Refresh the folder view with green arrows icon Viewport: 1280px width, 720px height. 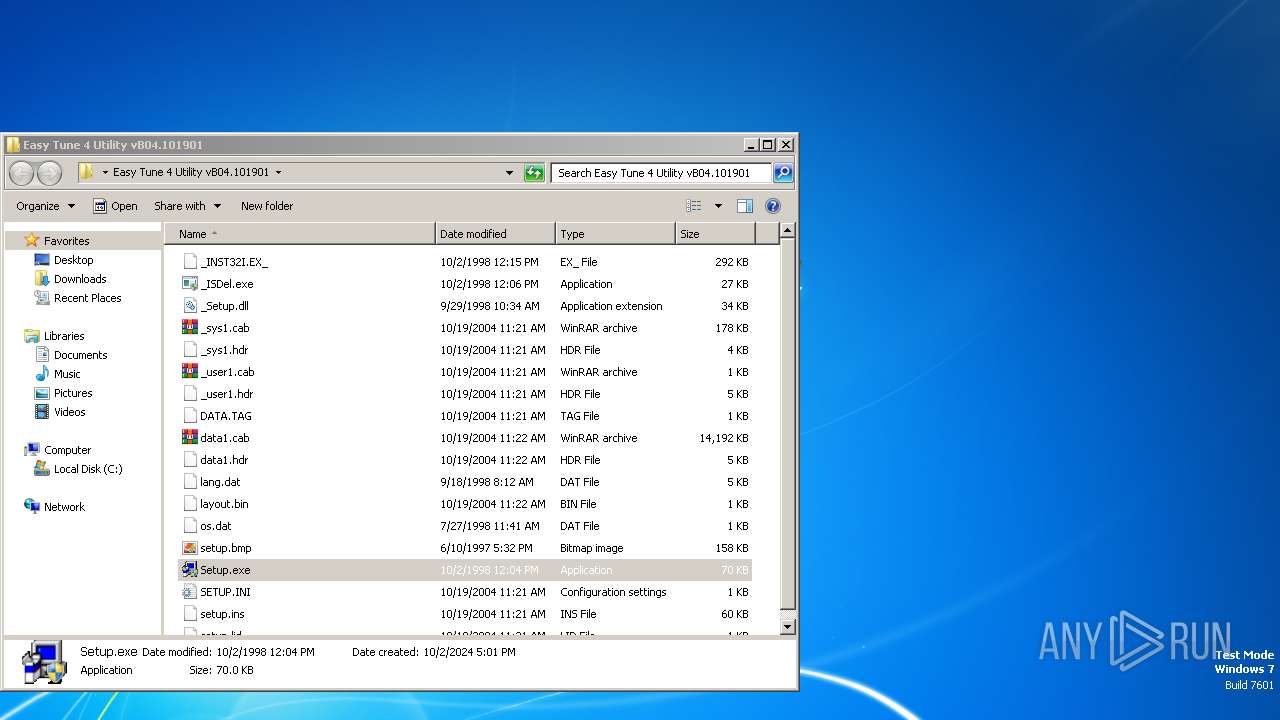534,173
